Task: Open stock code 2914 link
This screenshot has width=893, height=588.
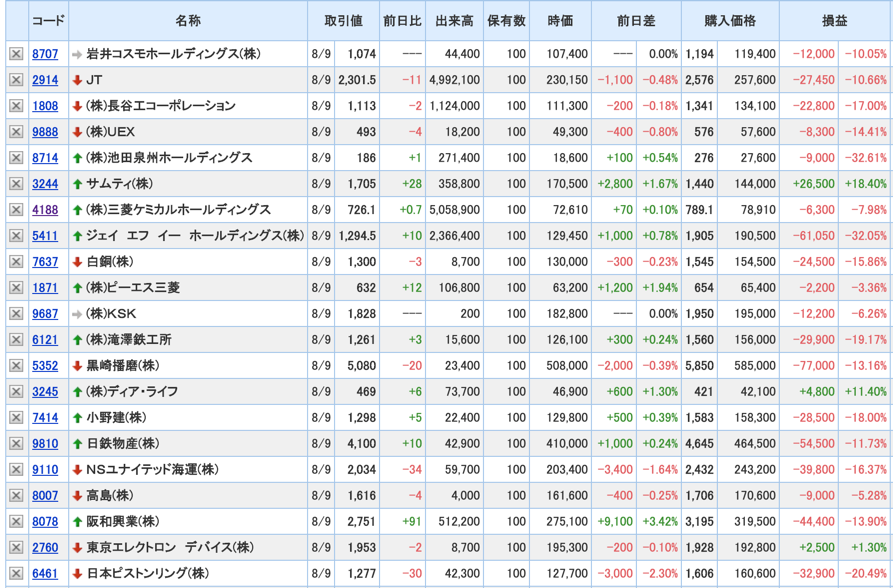Action: (45, 80)
